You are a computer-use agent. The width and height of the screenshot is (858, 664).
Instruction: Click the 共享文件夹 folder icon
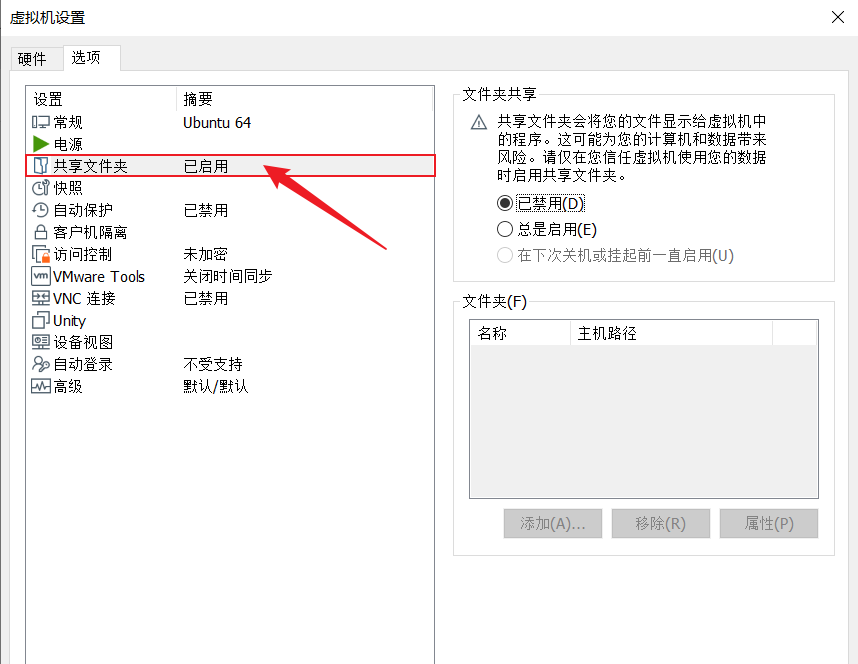tap(41, 166)
